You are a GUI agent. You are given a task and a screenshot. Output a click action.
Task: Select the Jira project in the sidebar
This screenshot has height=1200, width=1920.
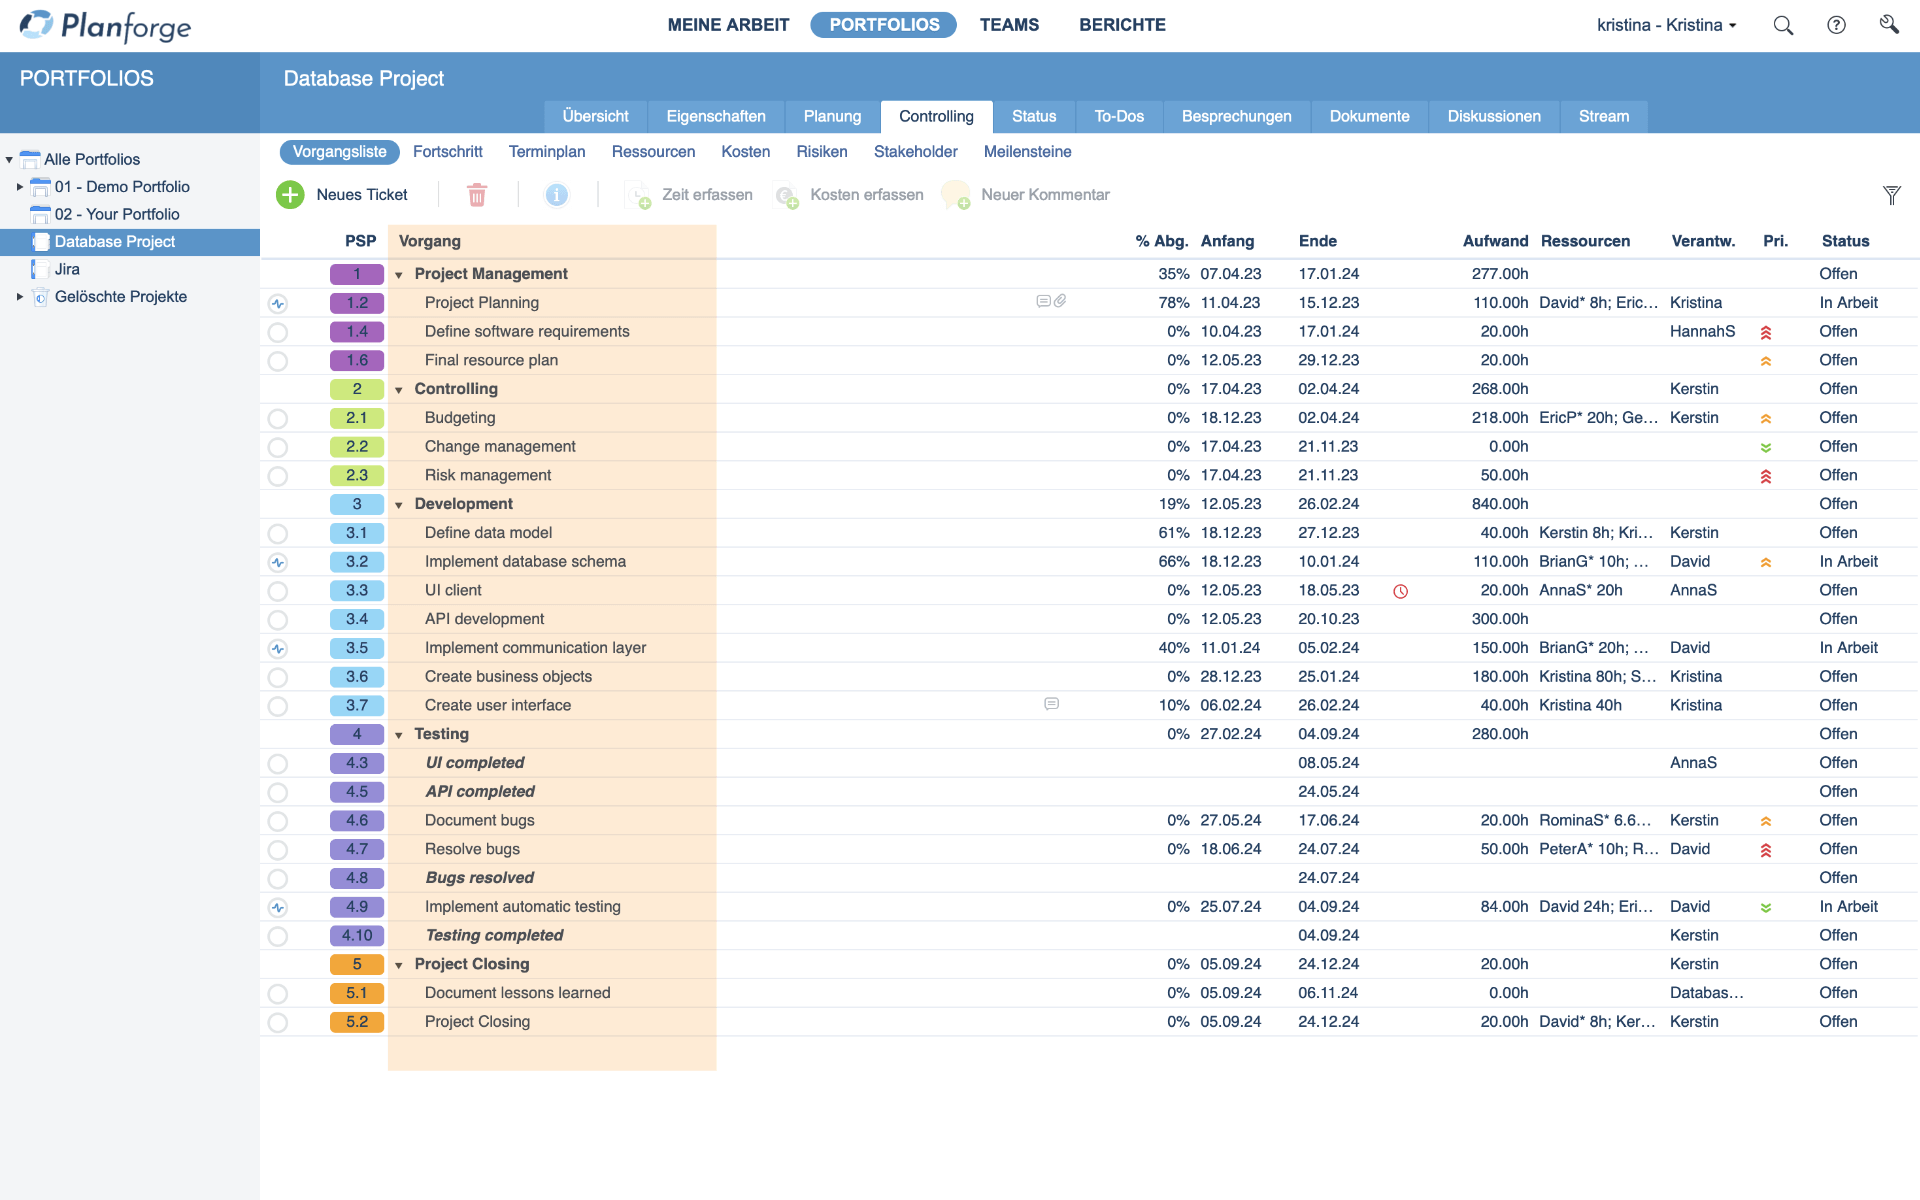pyautogui.click(x=68, y=269)
